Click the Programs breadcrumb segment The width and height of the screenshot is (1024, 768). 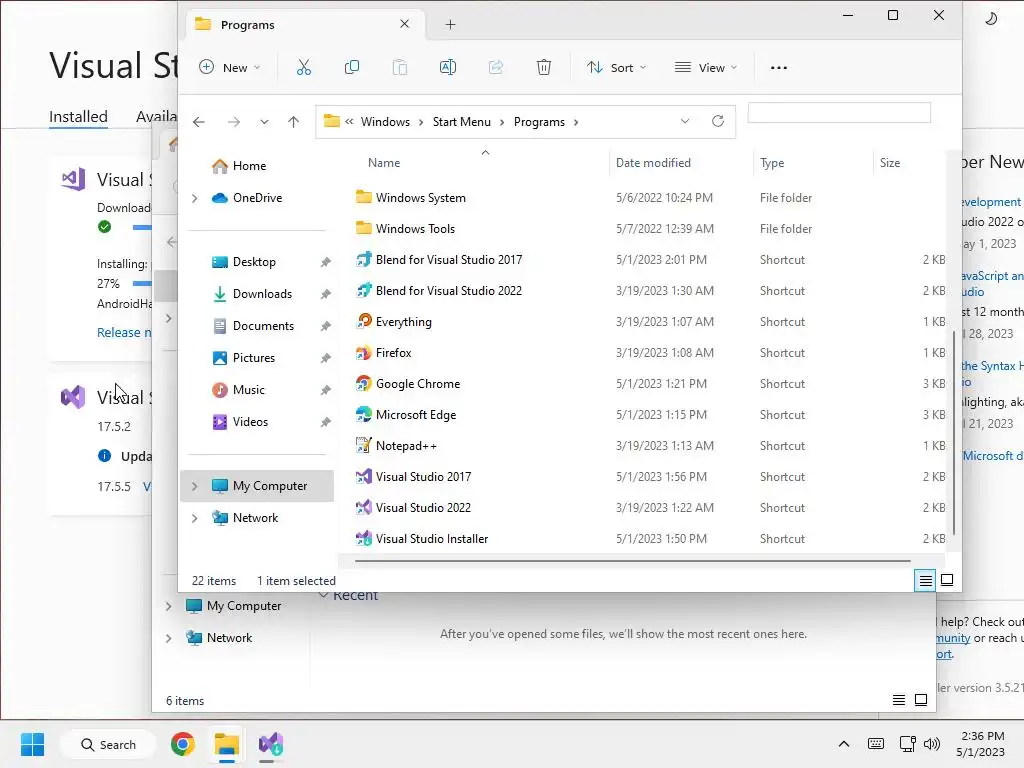pos(539,122)
